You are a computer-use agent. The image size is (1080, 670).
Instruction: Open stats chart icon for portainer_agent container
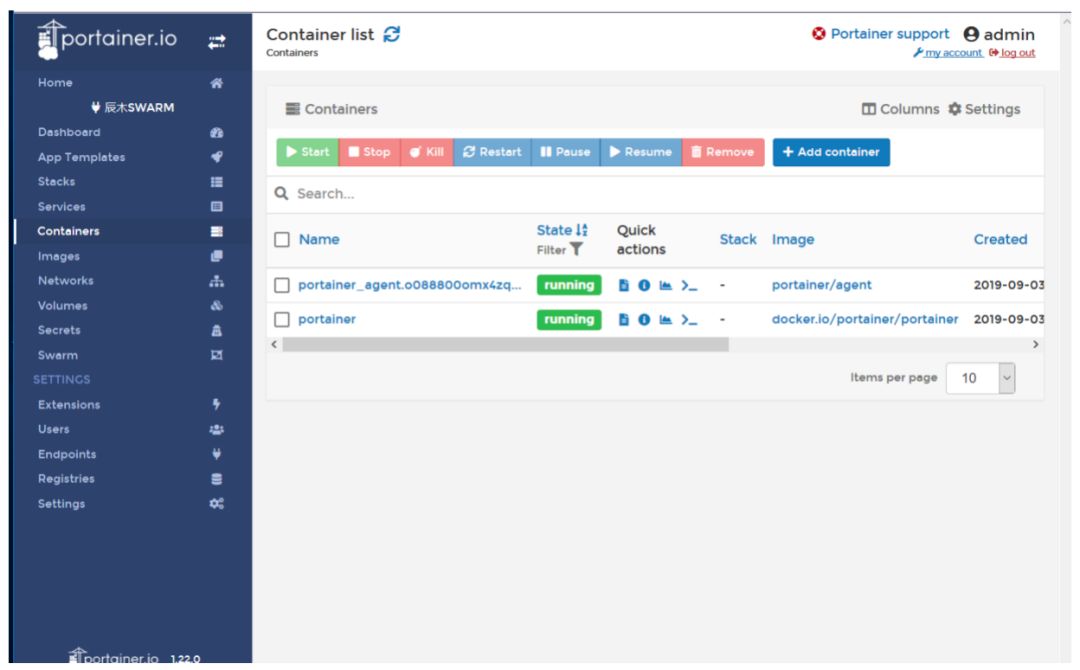point(665,285)
